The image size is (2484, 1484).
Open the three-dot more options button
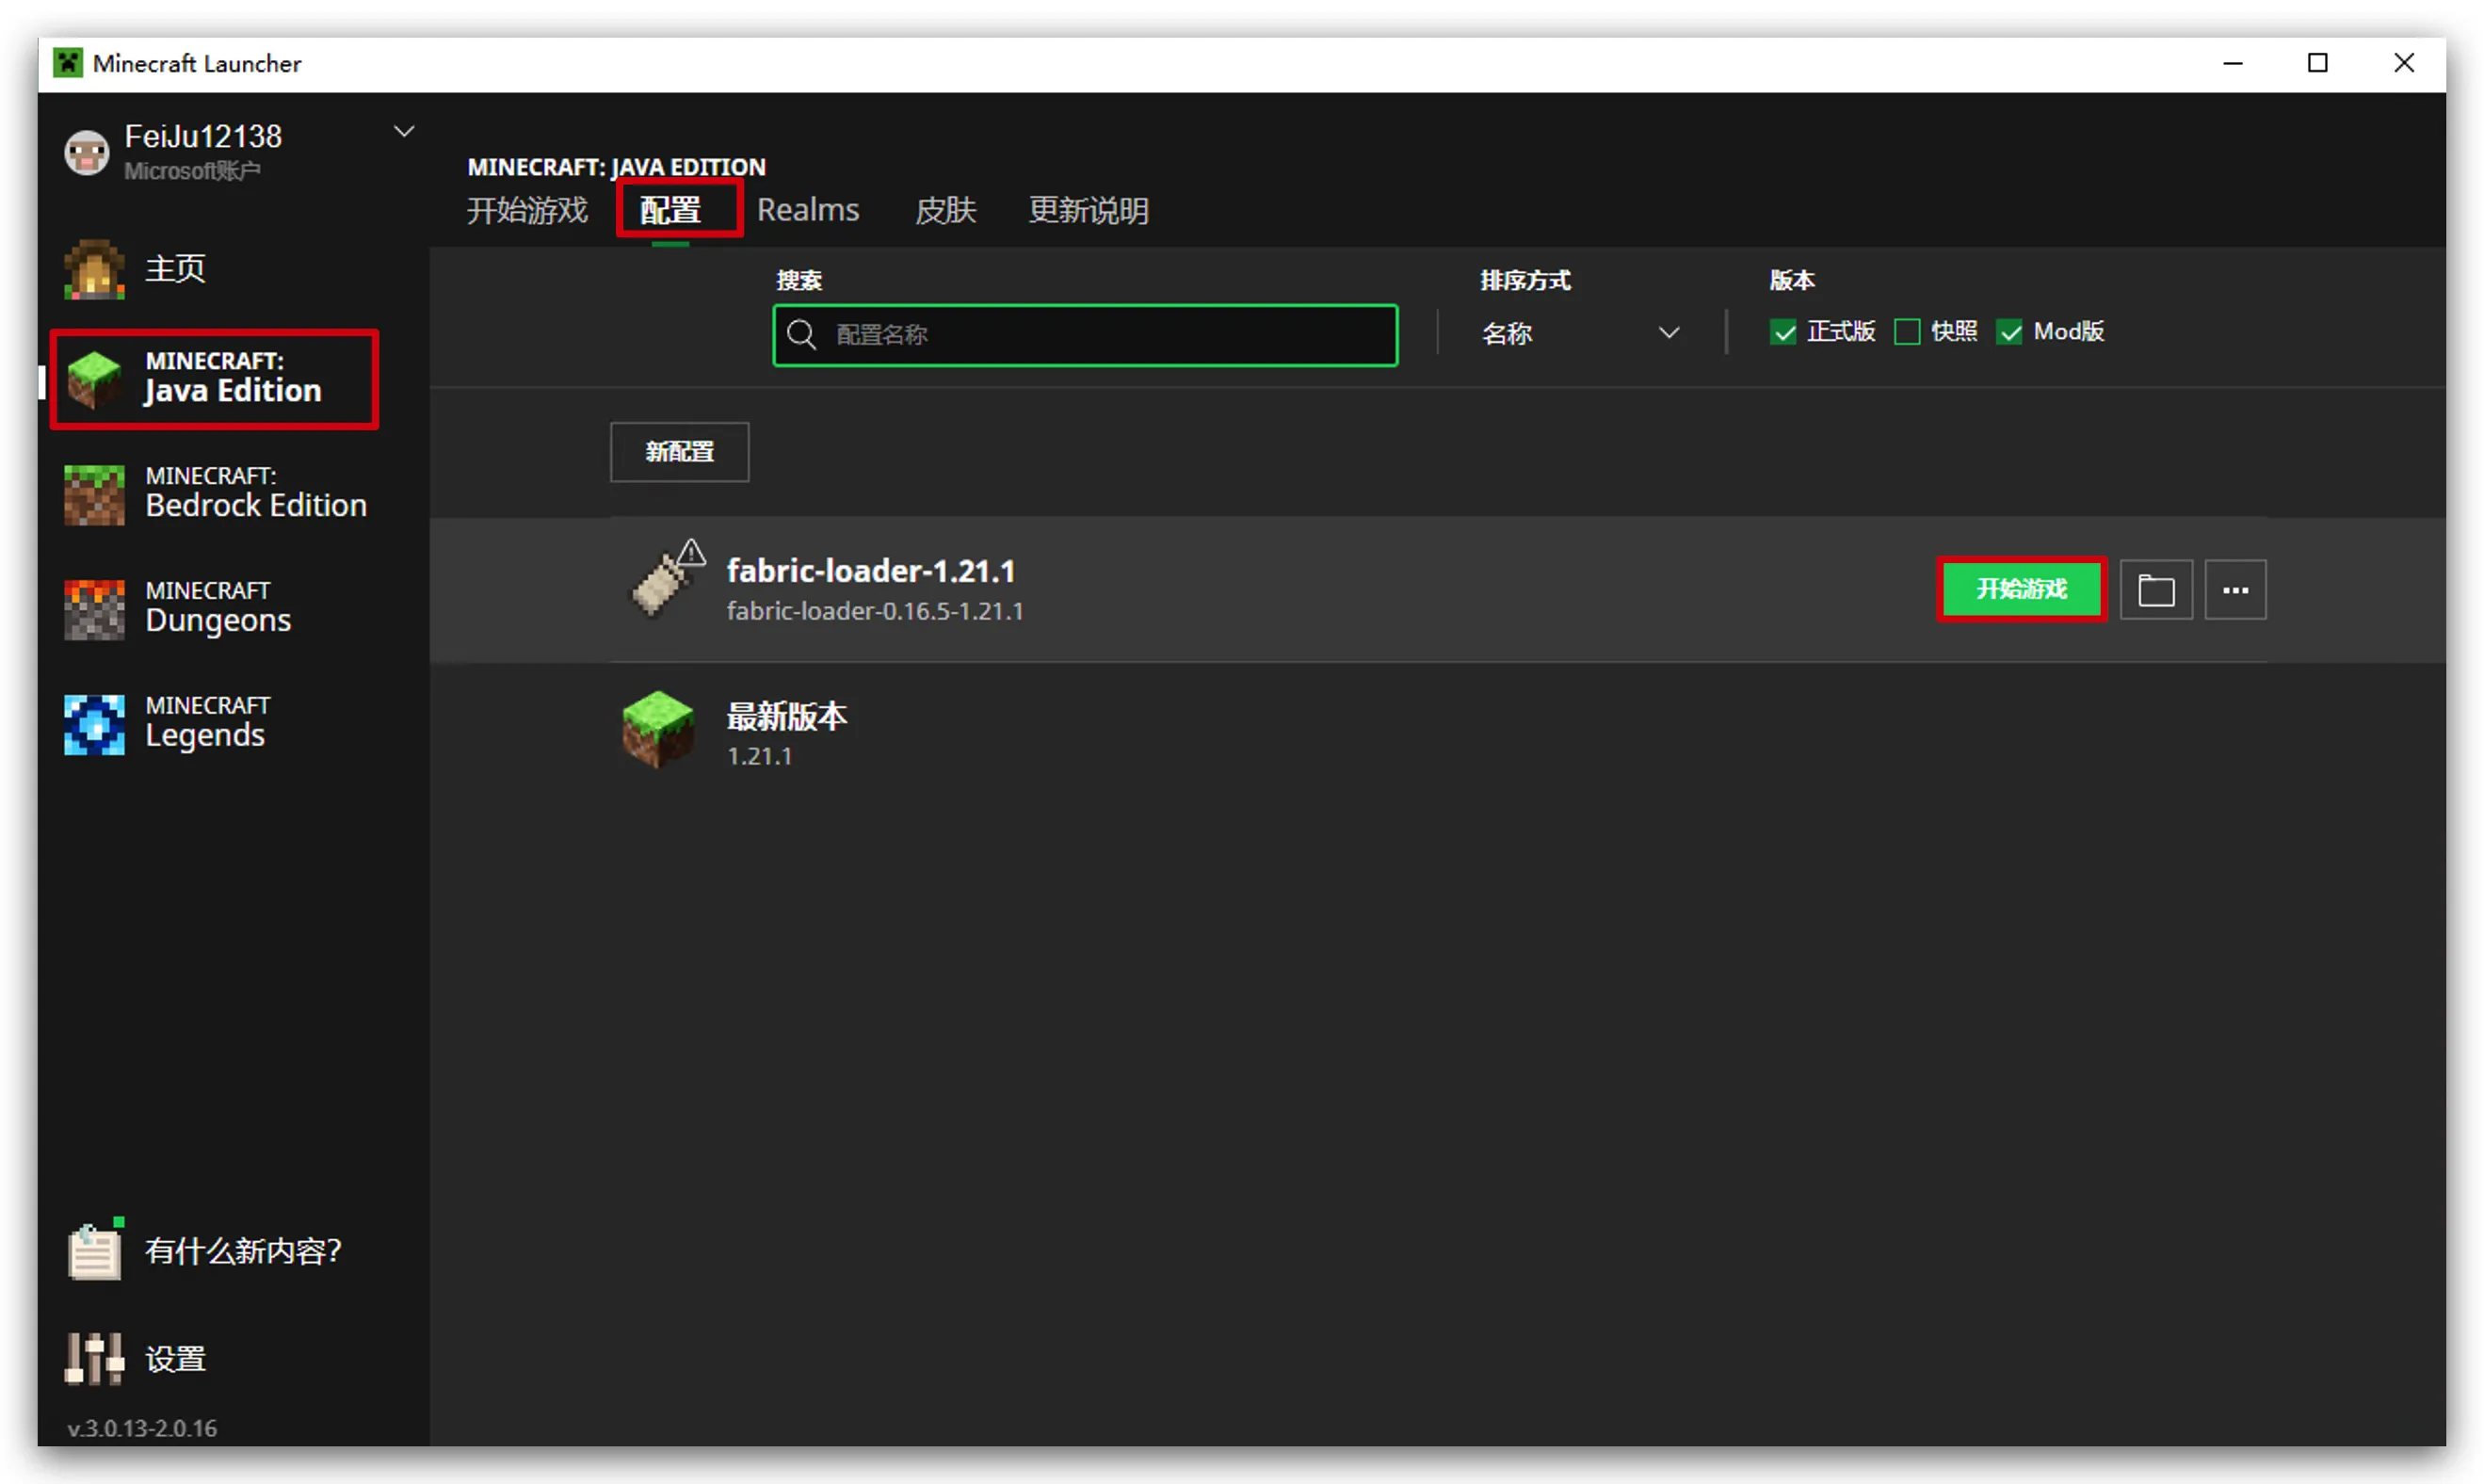tap(2235, 590)
